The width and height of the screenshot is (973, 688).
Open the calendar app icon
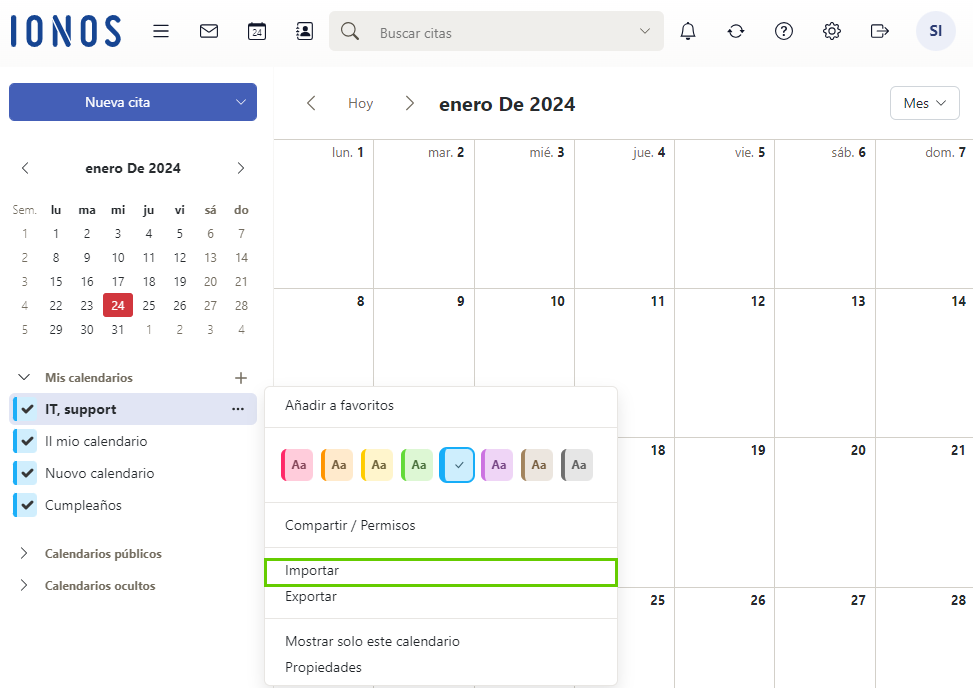coord(256,31)
